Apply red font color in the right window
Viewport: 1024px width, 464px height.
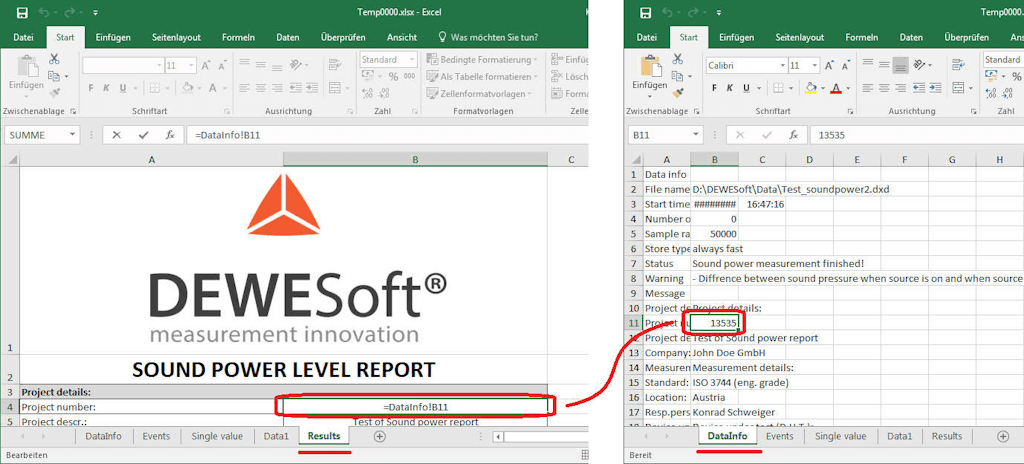(836, 88)
